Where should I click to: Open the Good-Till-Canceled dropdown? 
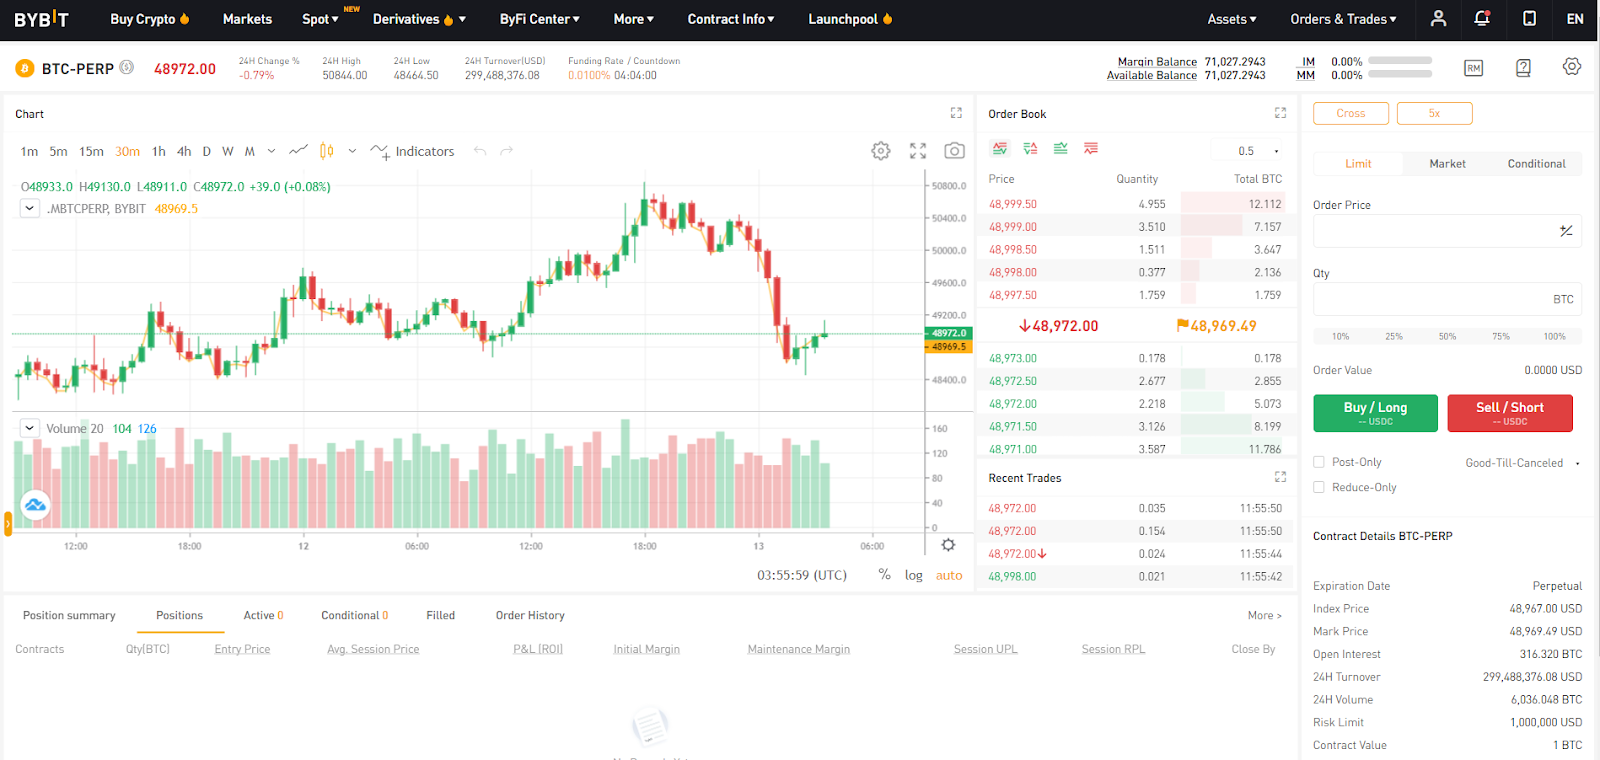pyautogui.click(x=1521, y=463)
